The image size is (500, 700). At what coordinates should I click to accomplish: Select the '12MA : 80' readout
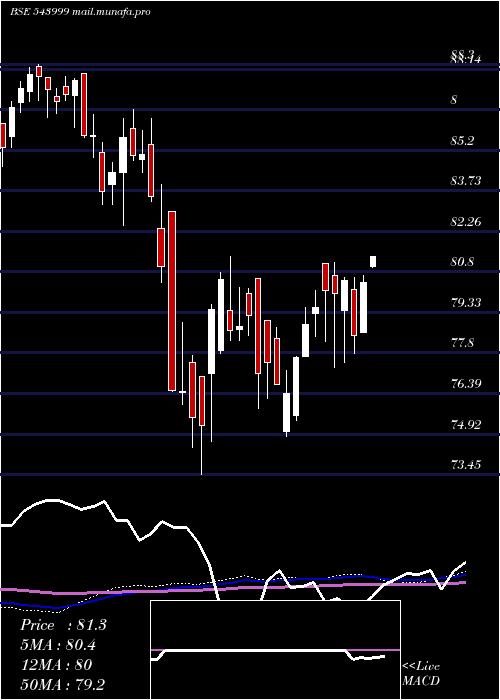[x=56, y=665]
